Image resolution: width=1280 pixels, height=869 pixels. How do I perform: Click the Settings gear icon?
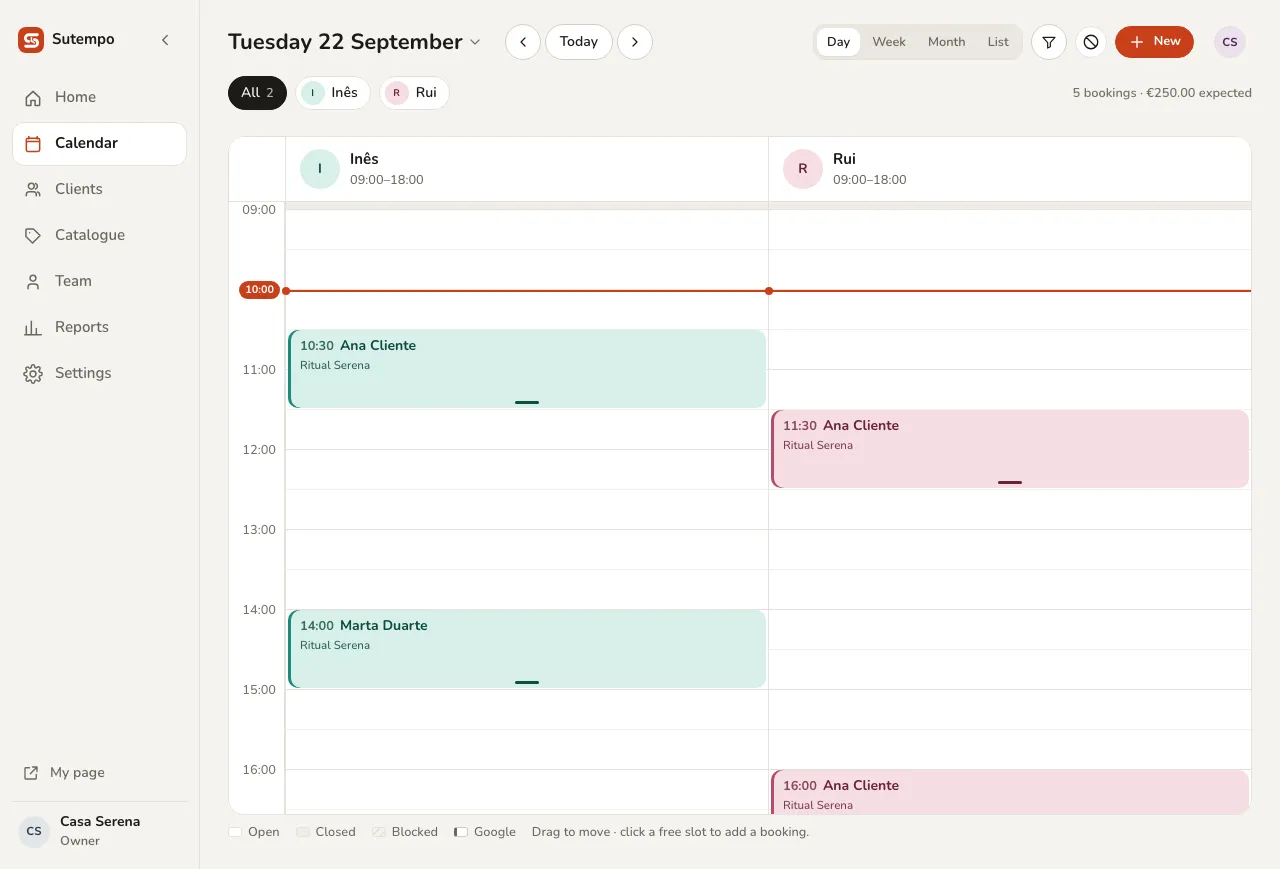point(33,373)
